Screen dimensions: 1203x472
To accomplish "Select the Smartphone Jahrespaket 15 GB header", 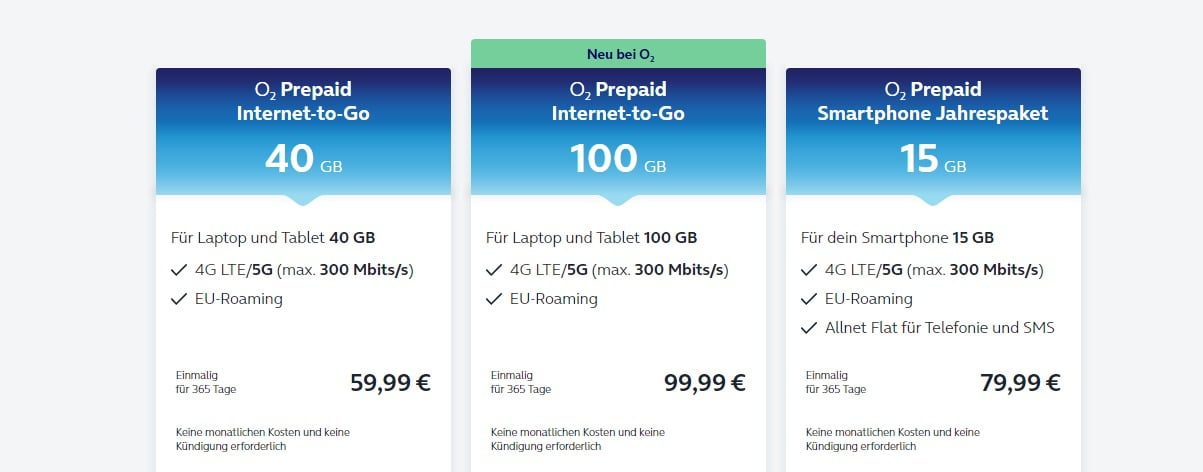I will point(933,131).
